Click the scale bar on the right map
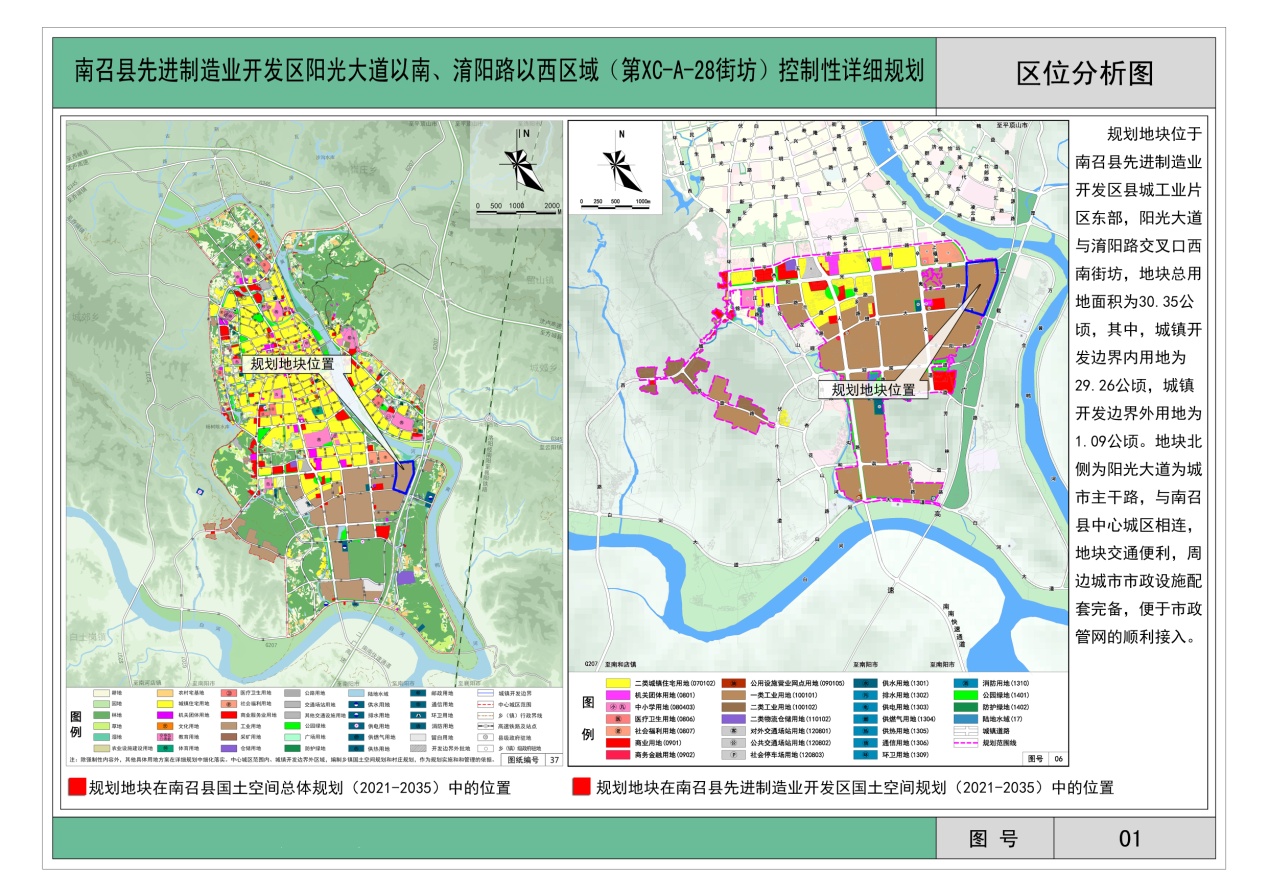Viewport: 1269px width, 896px height. tap(620, 205)
